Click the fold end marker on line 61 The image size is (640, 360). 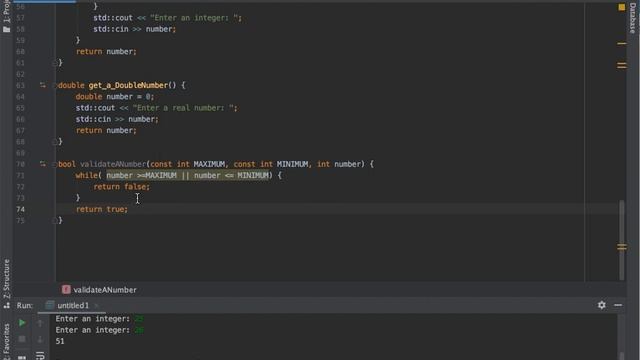(55, 63)
